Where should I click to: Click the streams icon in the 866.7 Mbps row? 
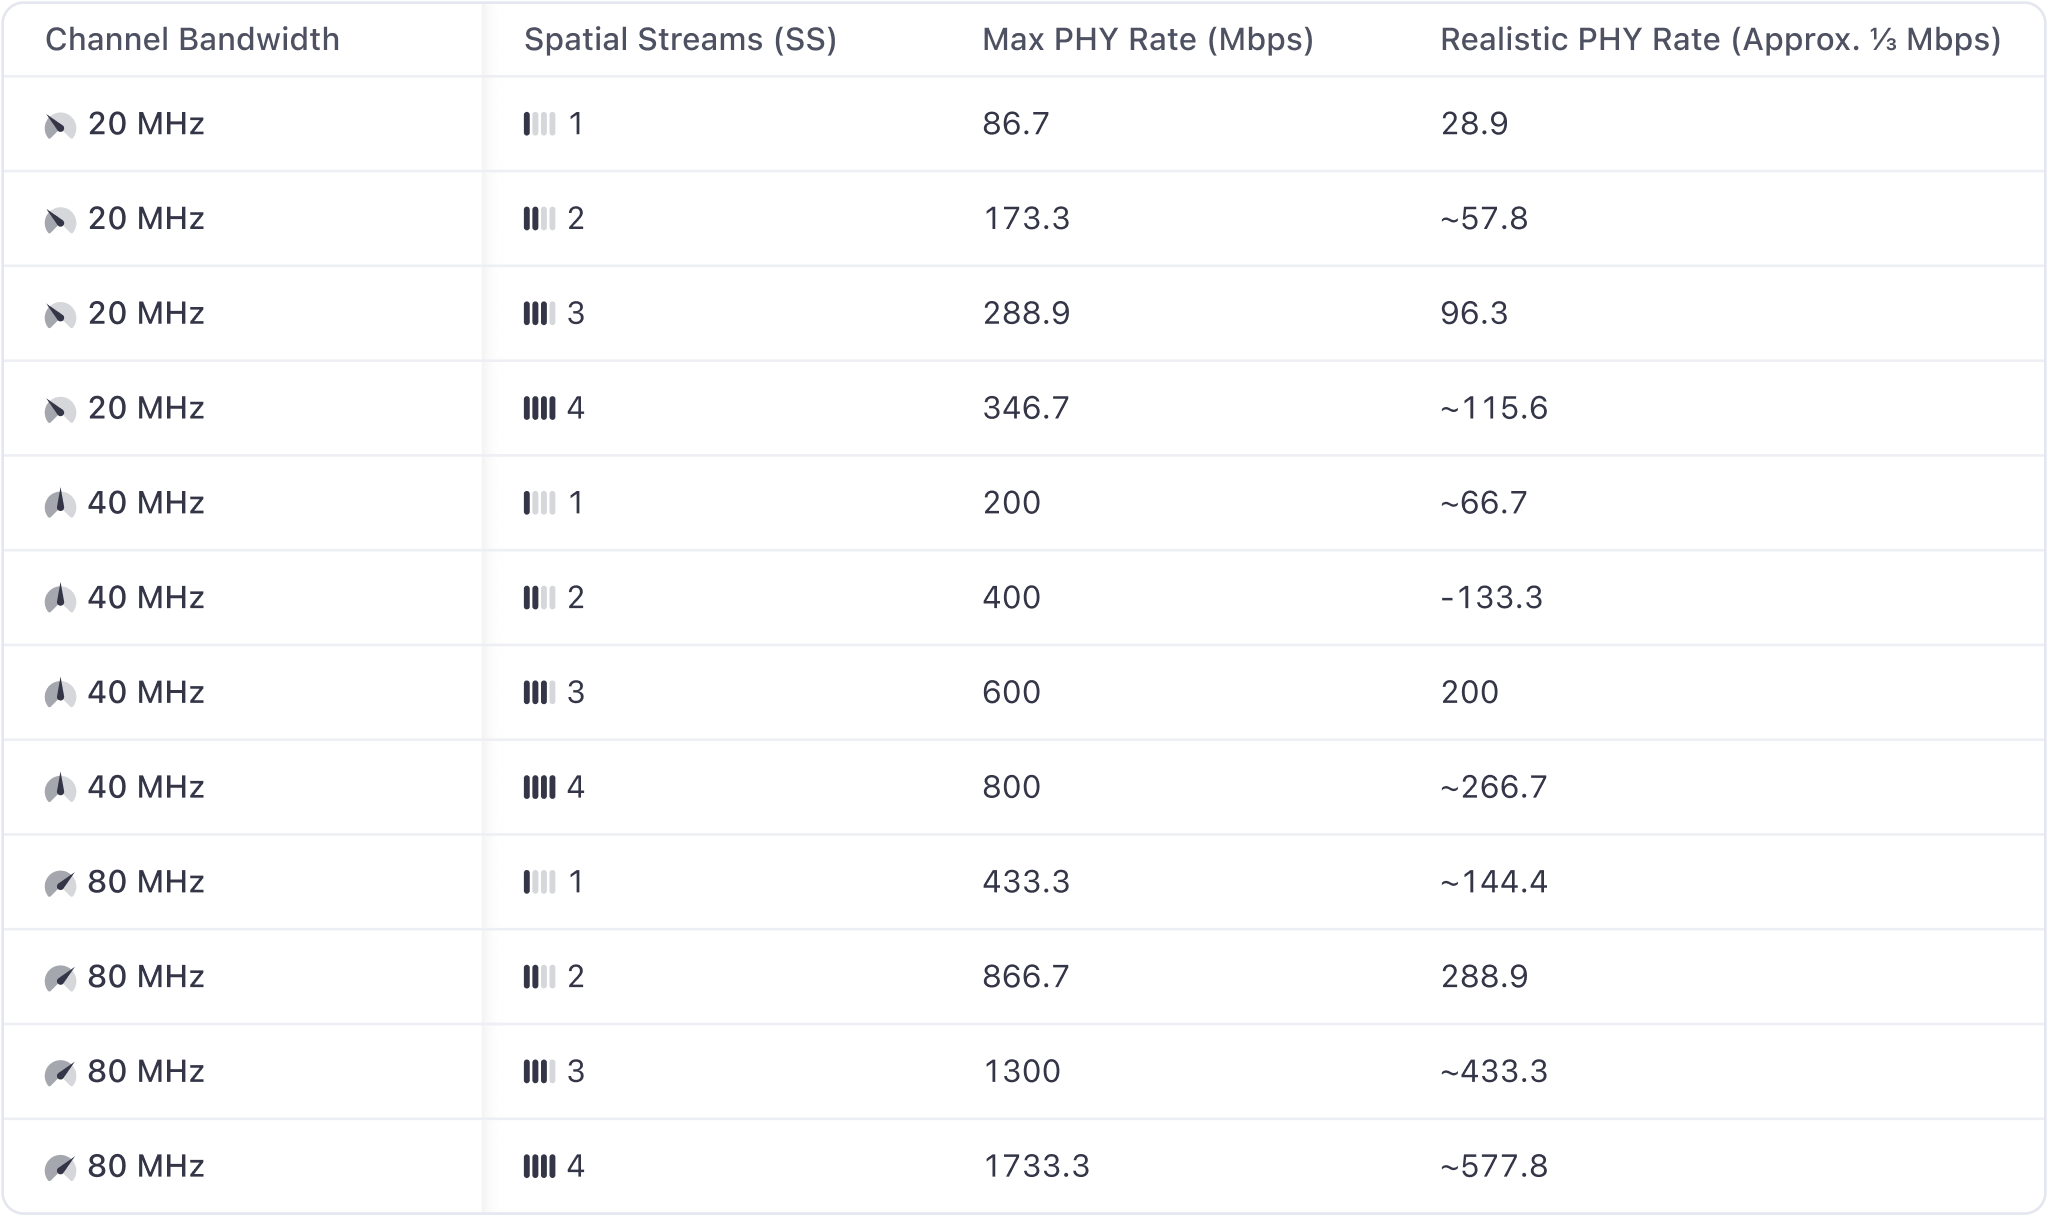[539, 977]
